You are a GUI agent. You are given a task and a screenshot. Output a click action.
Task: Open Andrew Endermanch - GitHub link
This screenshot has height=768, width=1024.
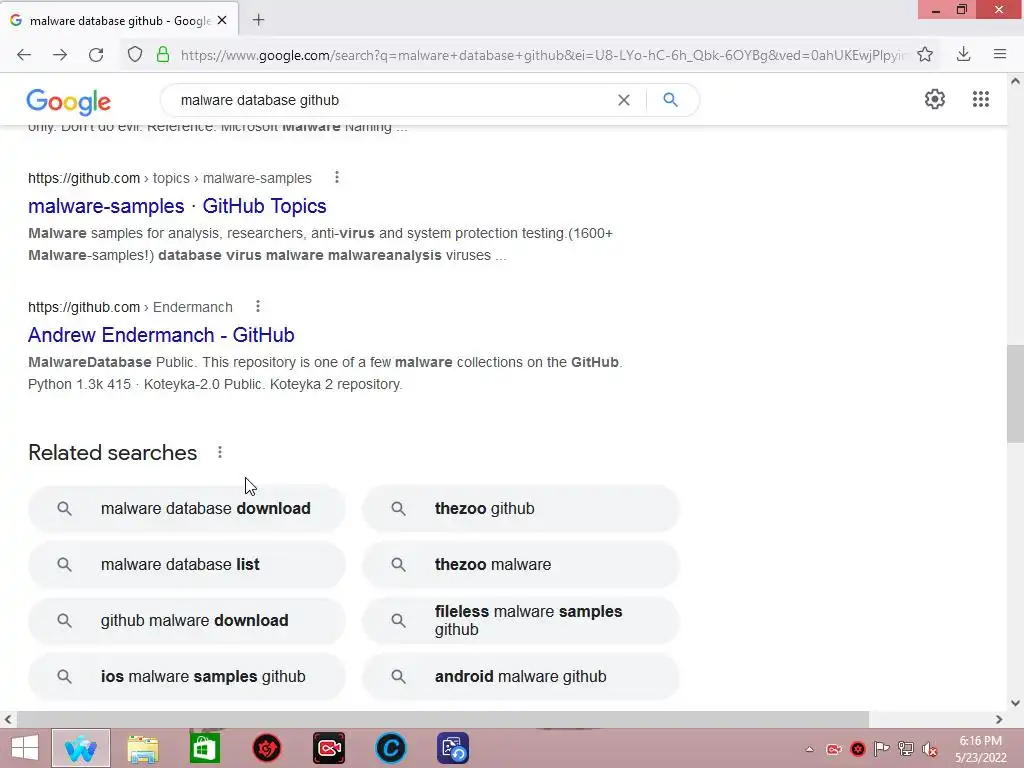(x=161, y=335)
